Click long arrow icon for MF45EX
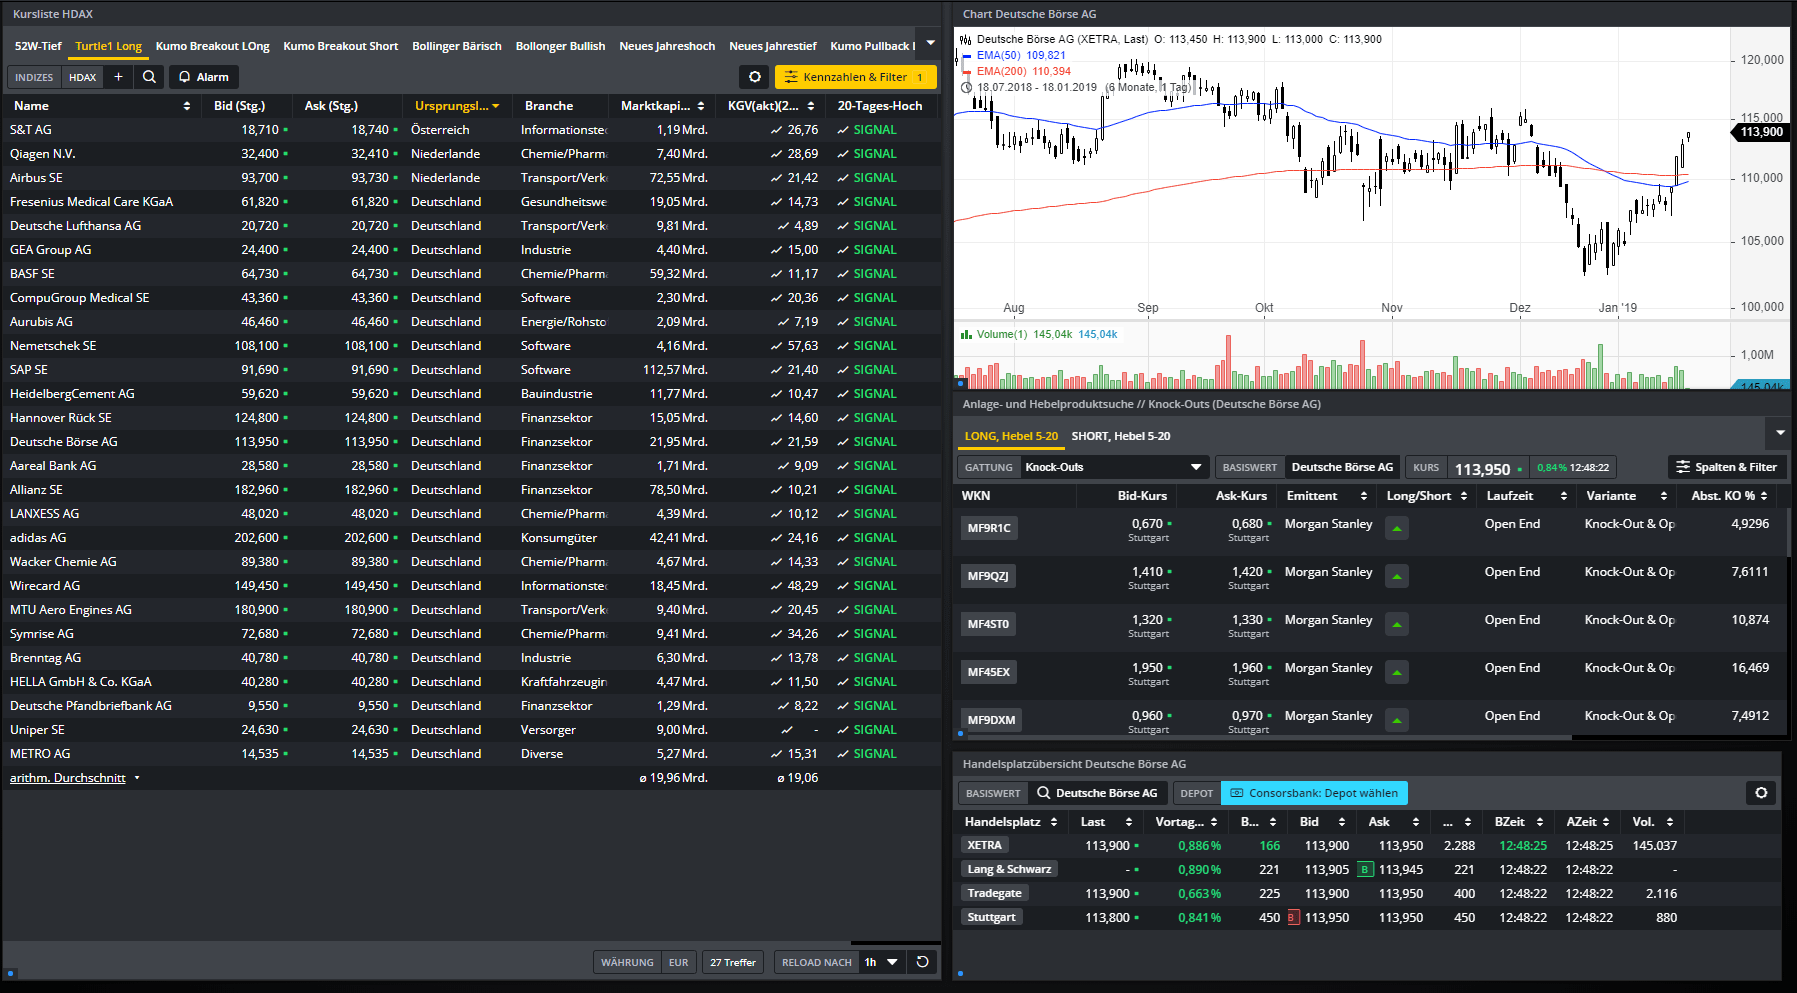 click(1397, 672)
